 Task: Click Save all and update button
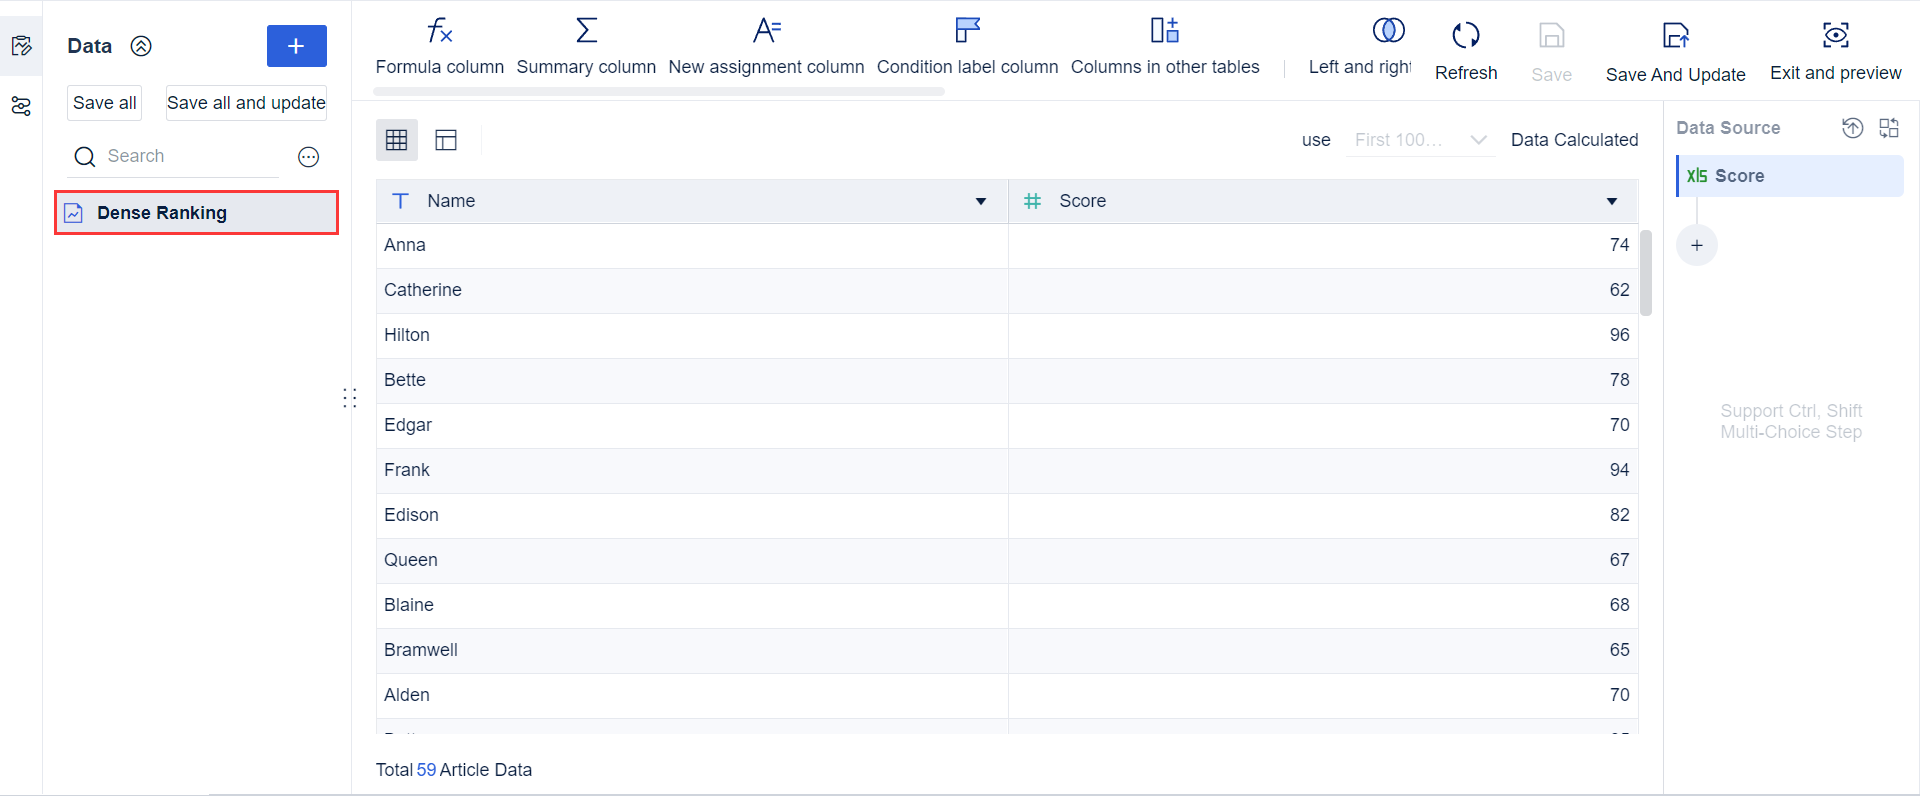(x=246, y=103)
